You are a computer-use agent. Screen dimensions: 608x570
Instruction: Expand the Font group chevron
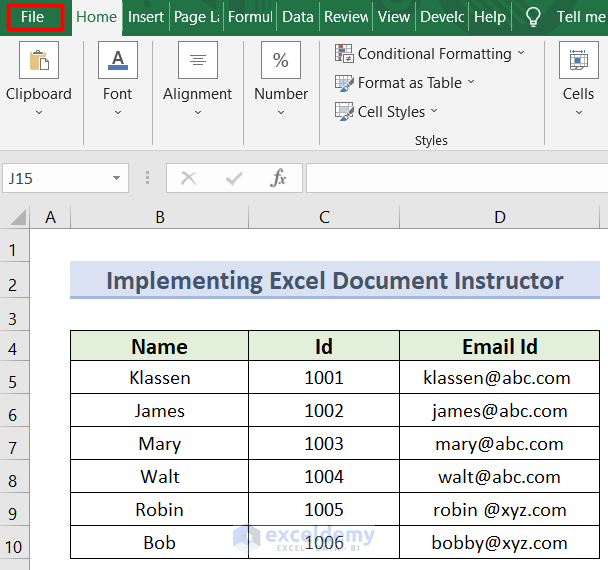point(118,112)
